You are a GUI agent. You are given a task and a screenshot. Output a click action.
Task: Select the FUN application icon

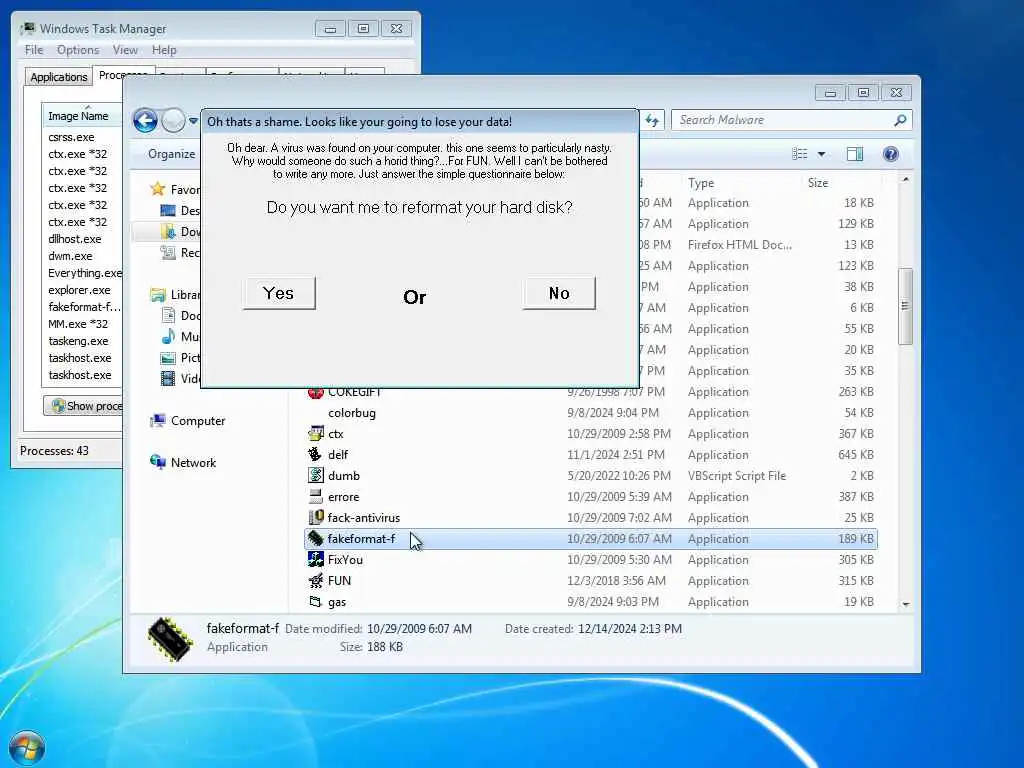[x=316, y=580]
